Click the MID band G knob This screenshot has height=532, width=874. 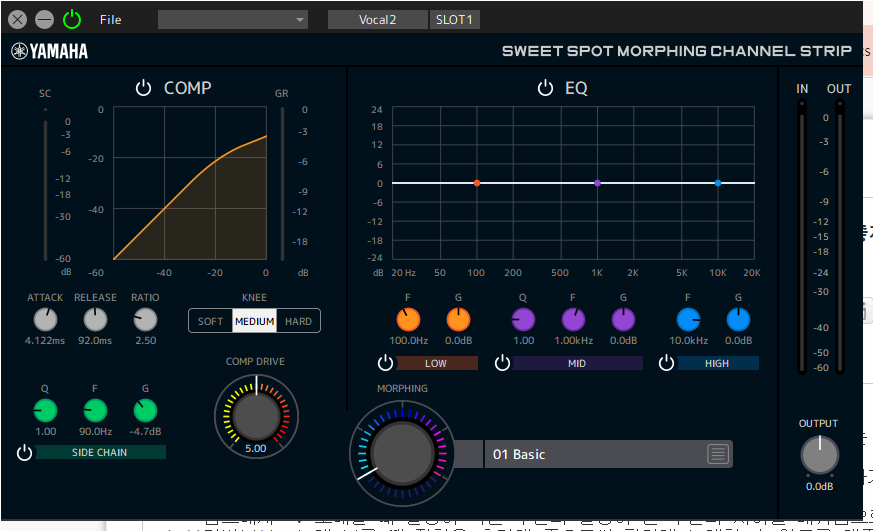click(x=623, y=320)
